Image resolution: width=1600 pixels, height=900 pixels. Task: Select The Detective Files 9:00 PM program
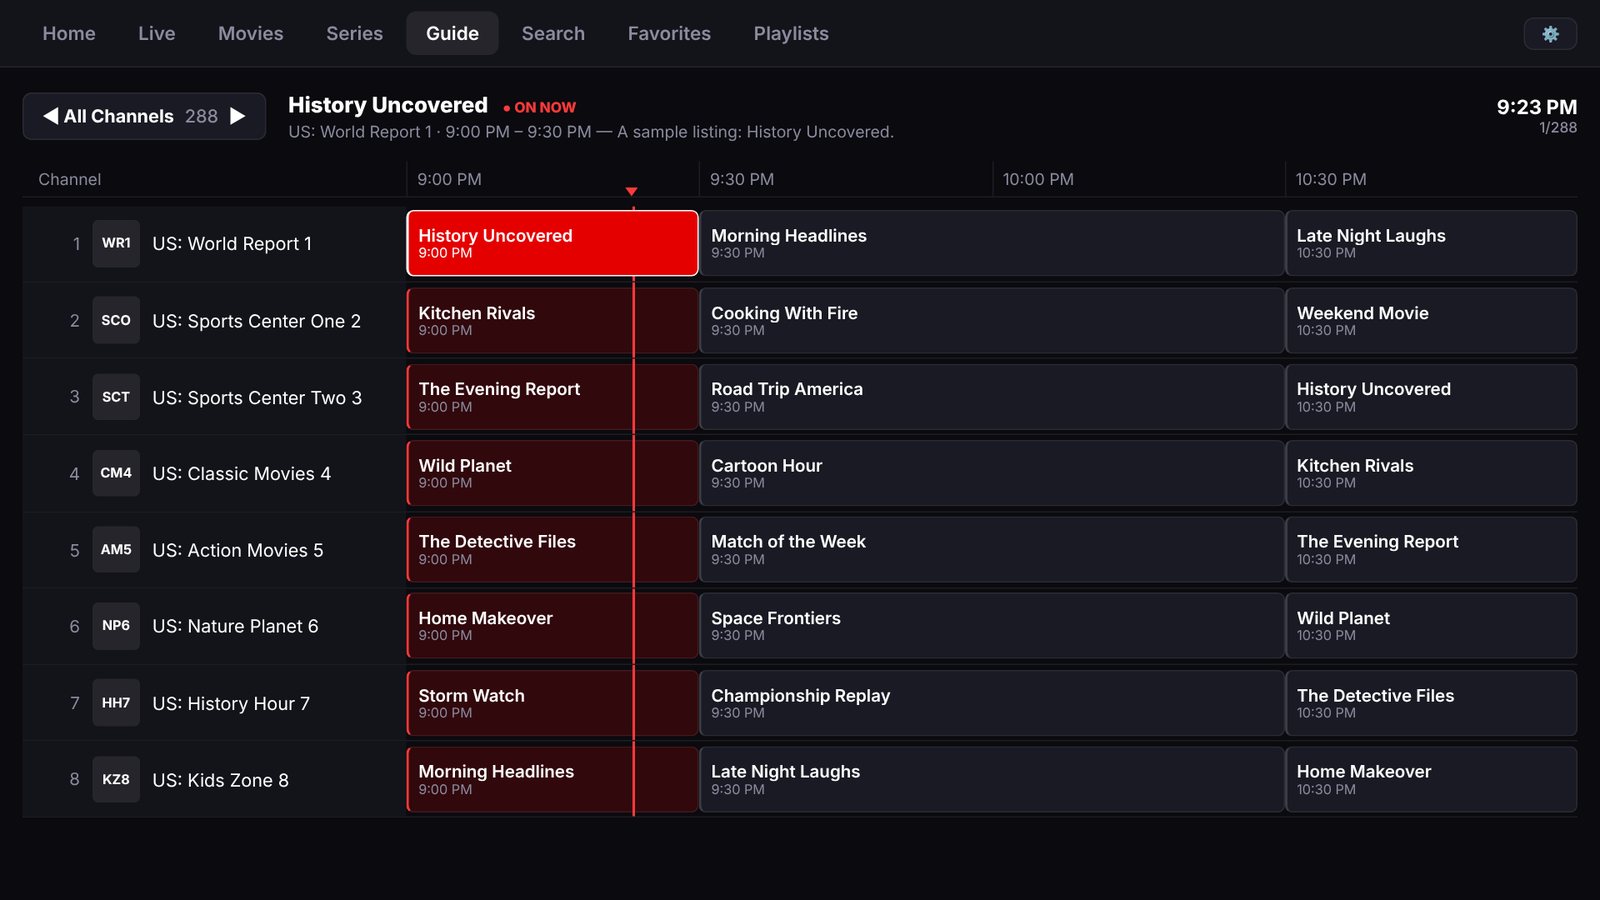click(x=552, y=550)
